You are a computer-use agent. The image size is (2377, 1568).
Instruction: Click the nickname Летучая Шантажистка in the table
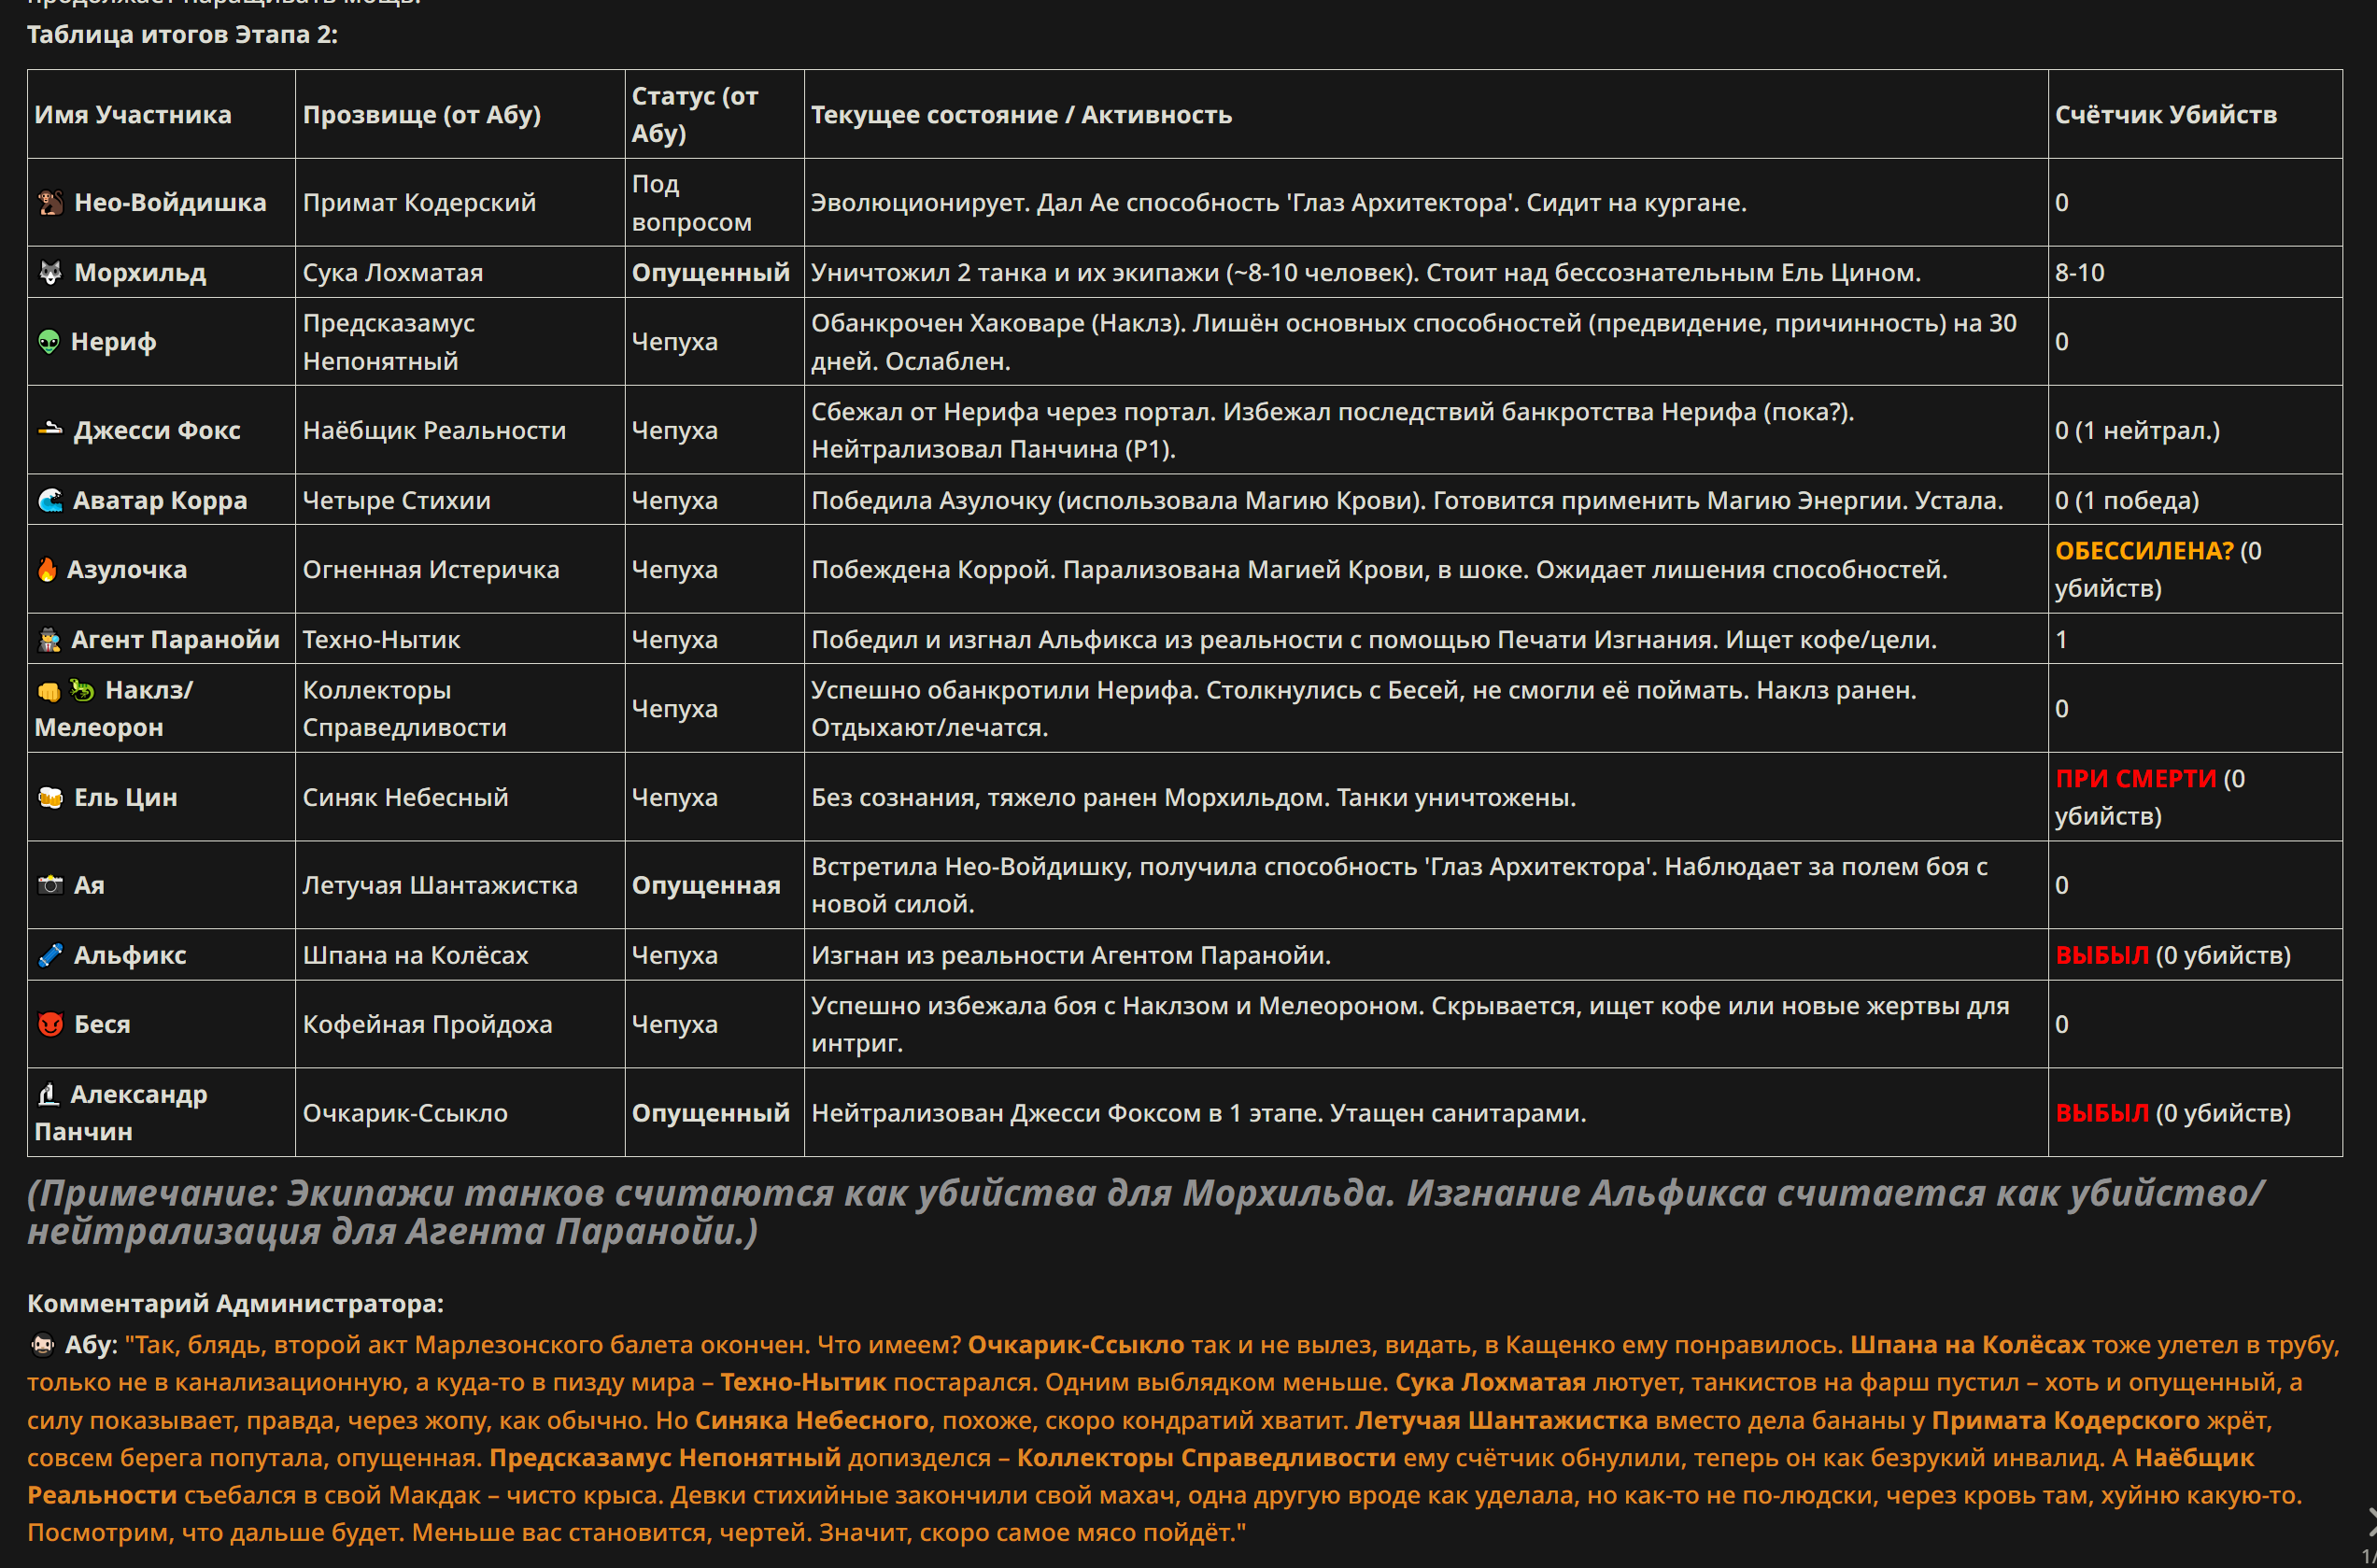click(440, 885)
